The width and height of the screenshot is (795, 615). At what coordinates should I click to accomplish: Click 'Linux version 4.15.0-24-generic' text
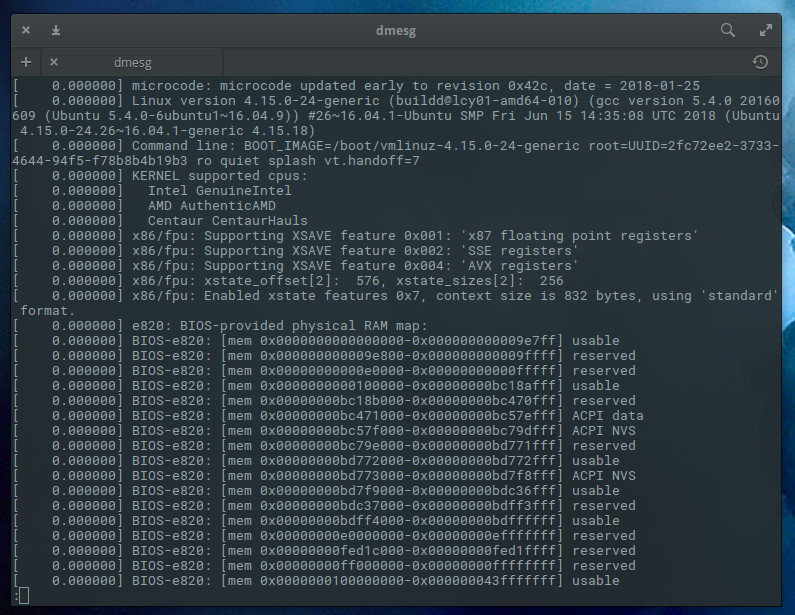256,101
